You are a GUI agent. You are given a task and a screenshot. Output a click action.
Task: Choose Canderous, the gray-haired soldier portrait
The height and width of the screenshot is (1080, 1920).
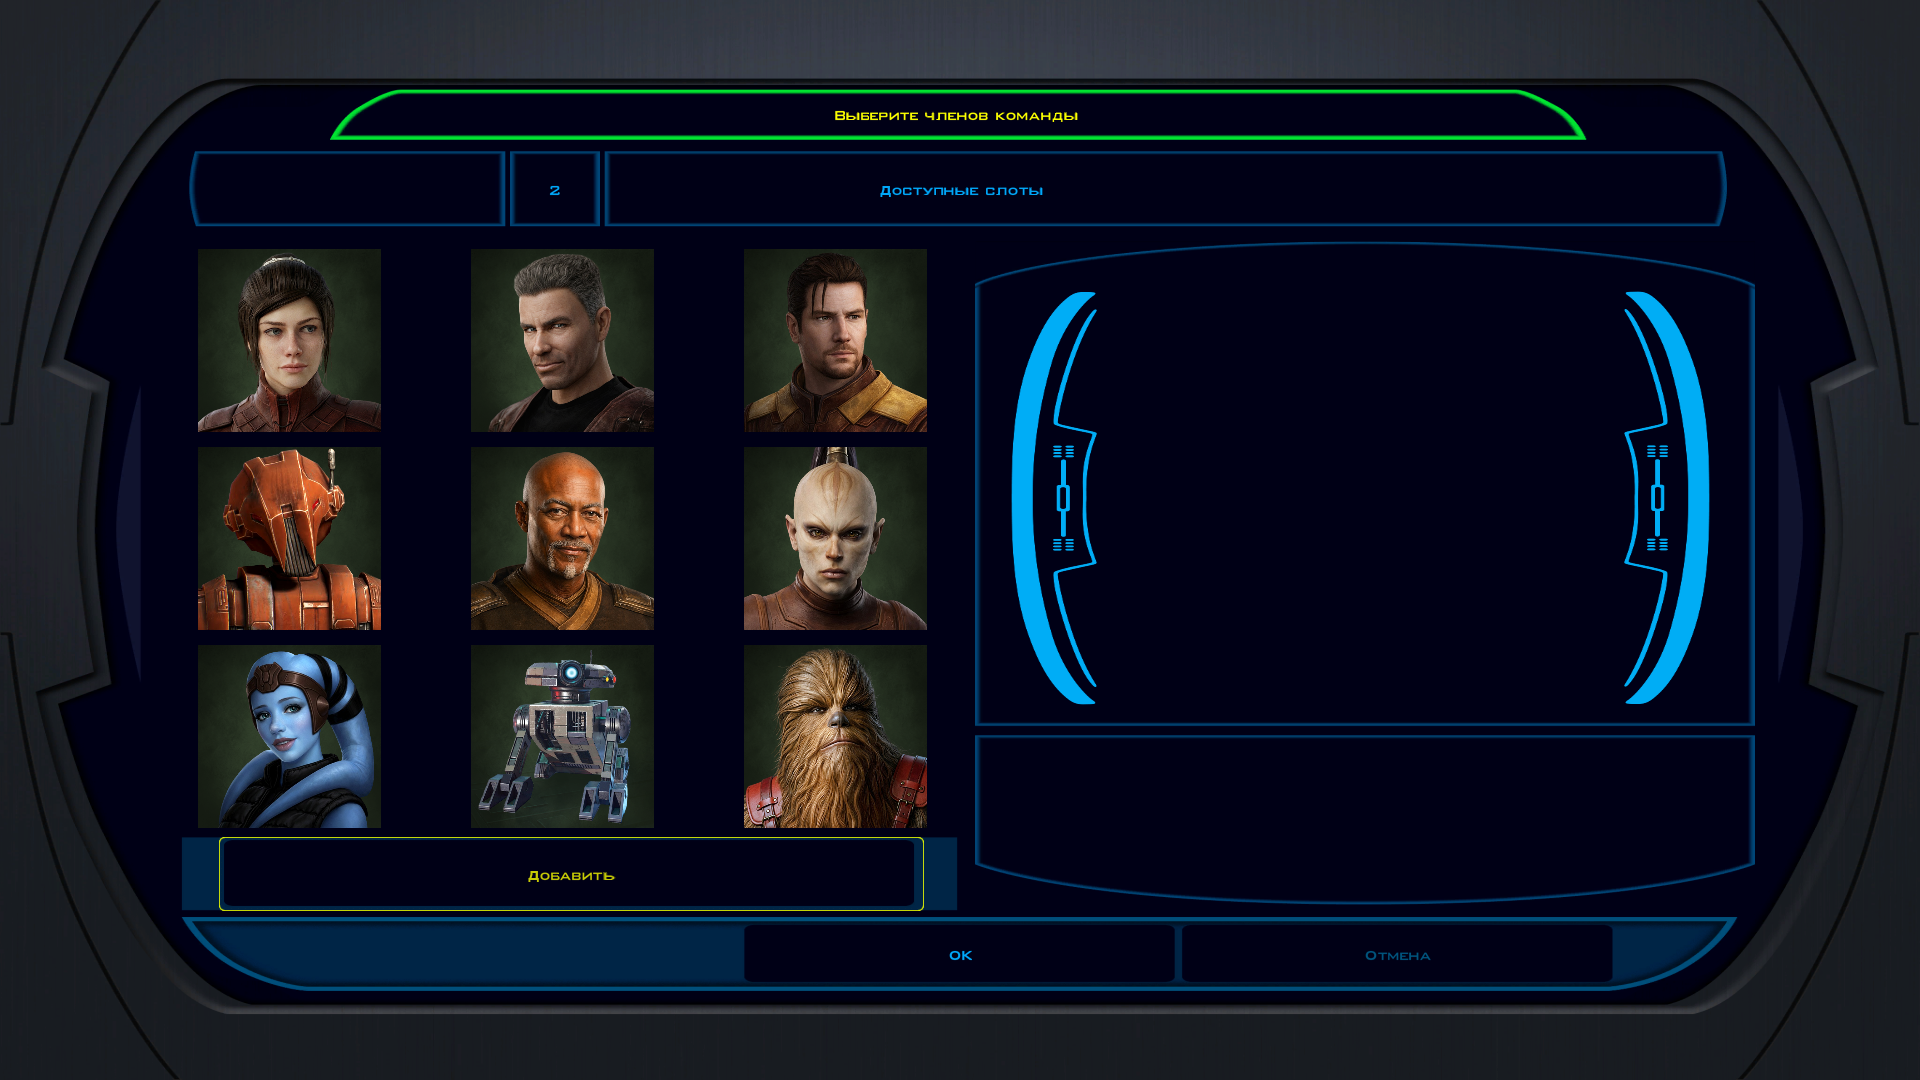(562, 340)
